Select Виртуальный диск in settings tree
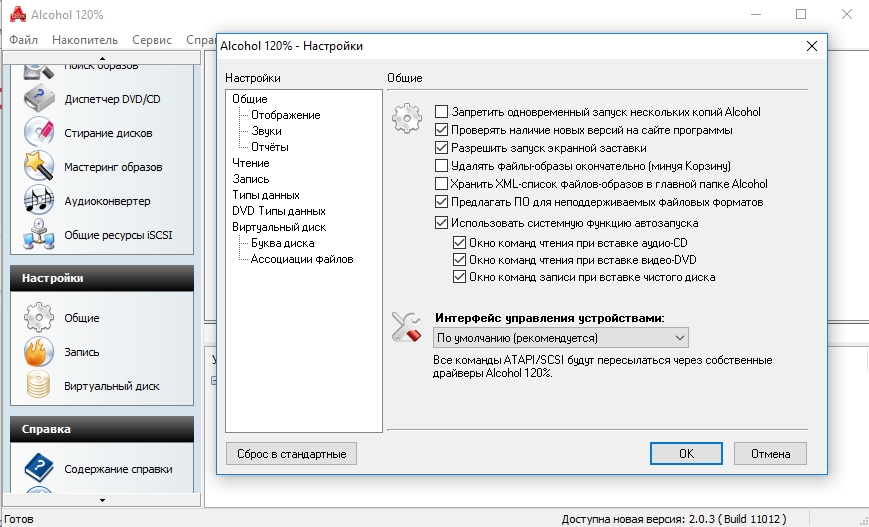 click(x=279, y=227)
